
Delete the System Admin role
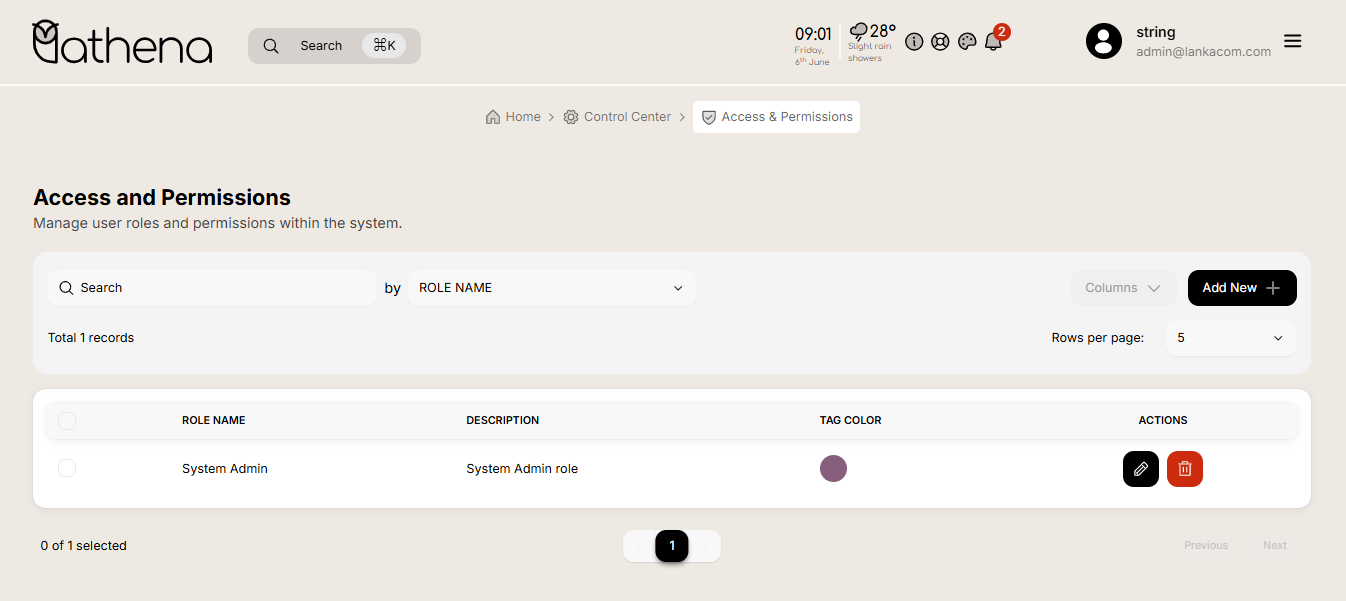pyautogui.click(x=1184, y=469)
